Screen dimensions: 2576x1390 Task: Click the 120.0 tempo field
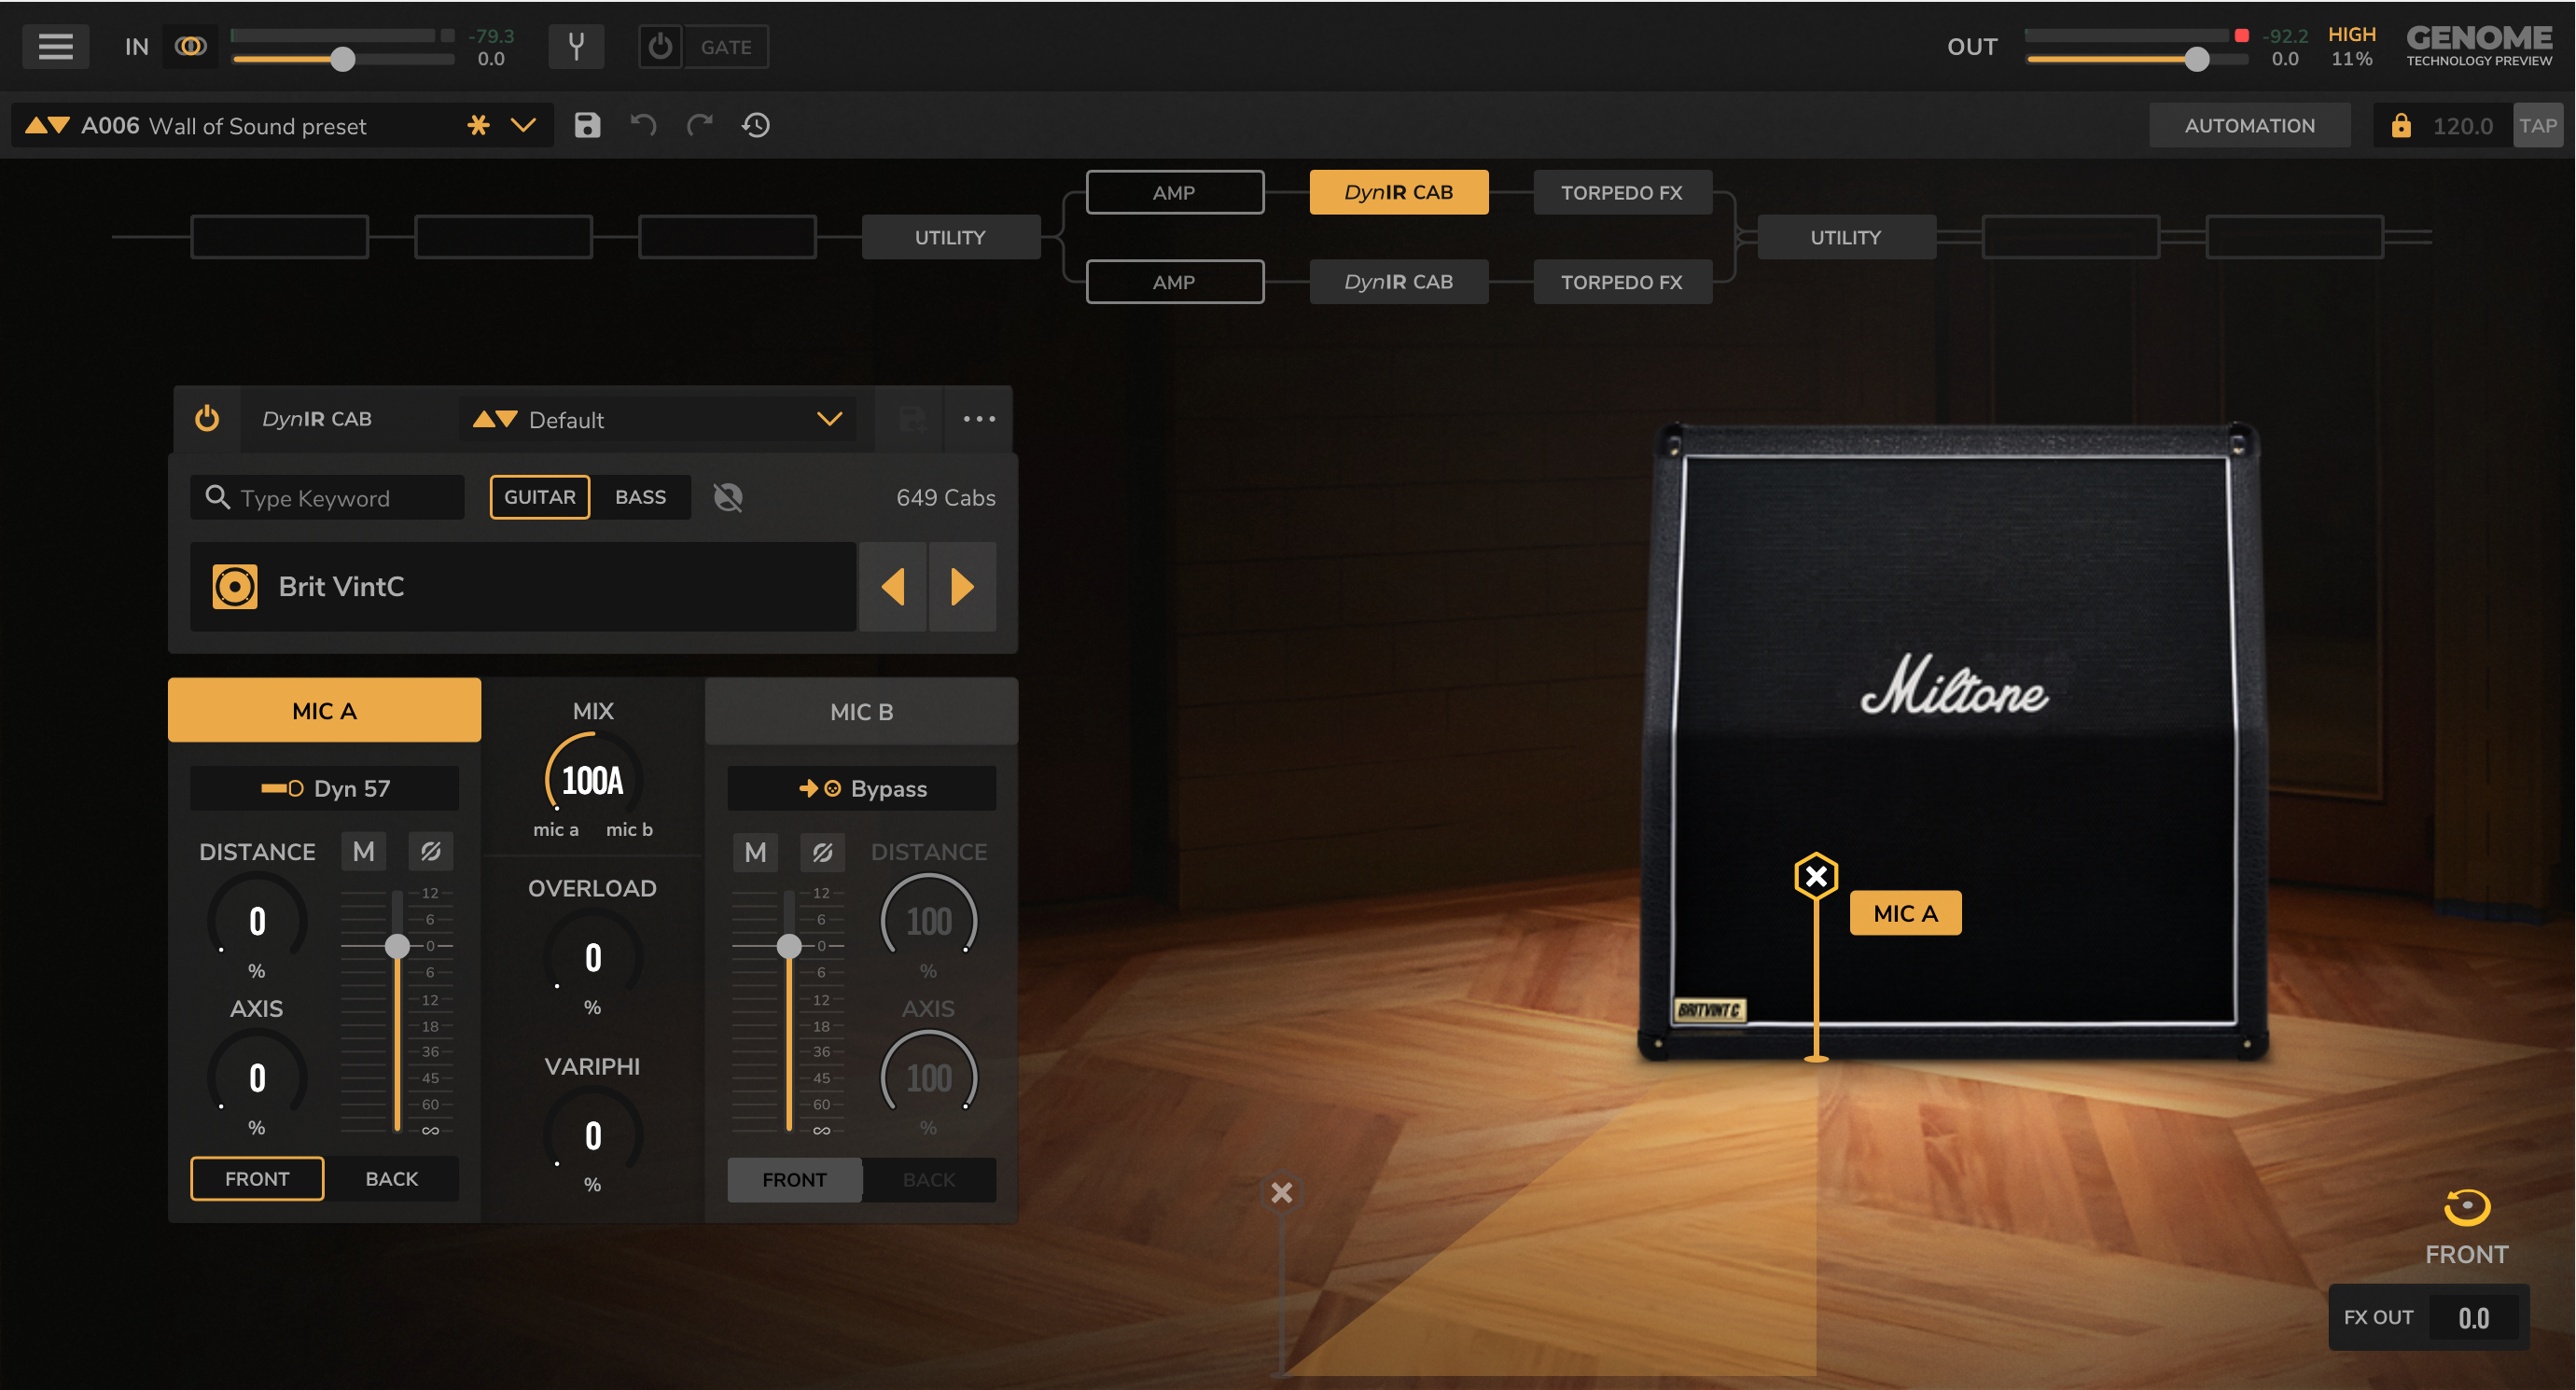(2463, 126)
